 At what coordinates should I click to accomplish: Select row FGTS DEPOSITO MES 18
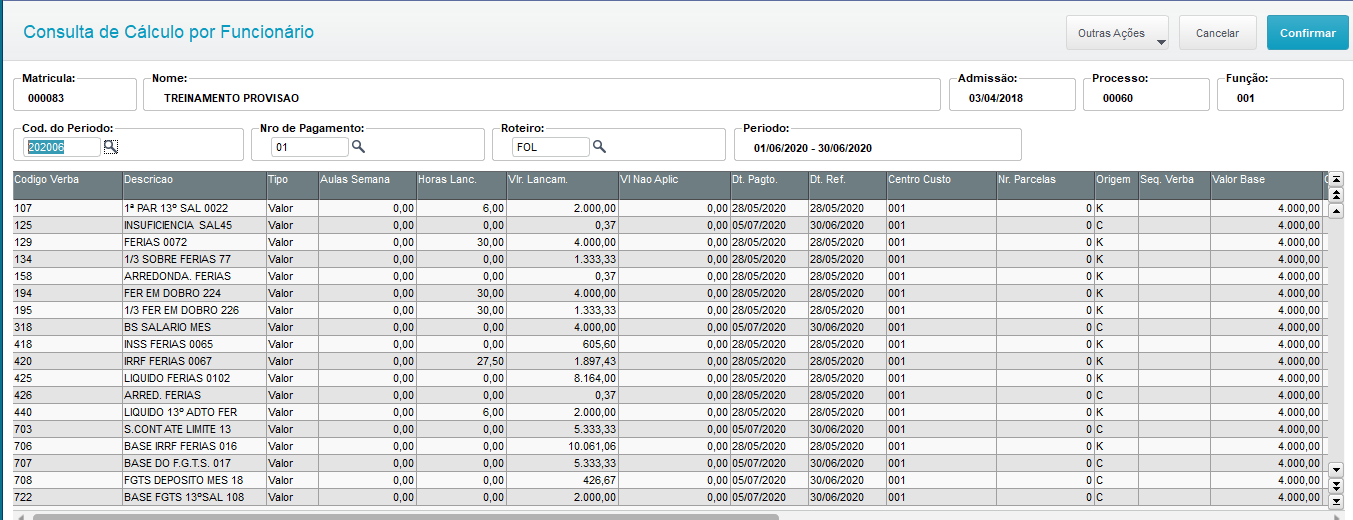tap(668, 480)
